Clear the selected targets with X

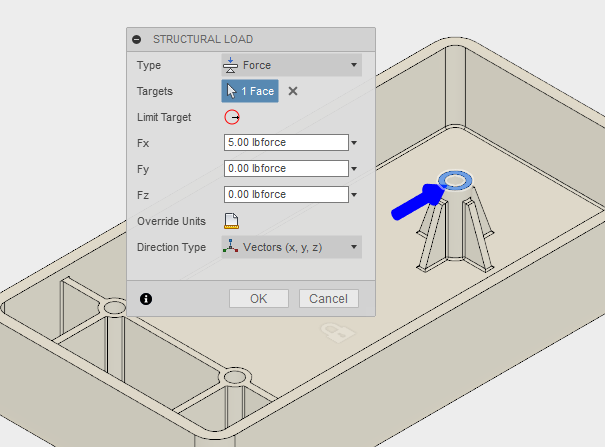point(293,91)
